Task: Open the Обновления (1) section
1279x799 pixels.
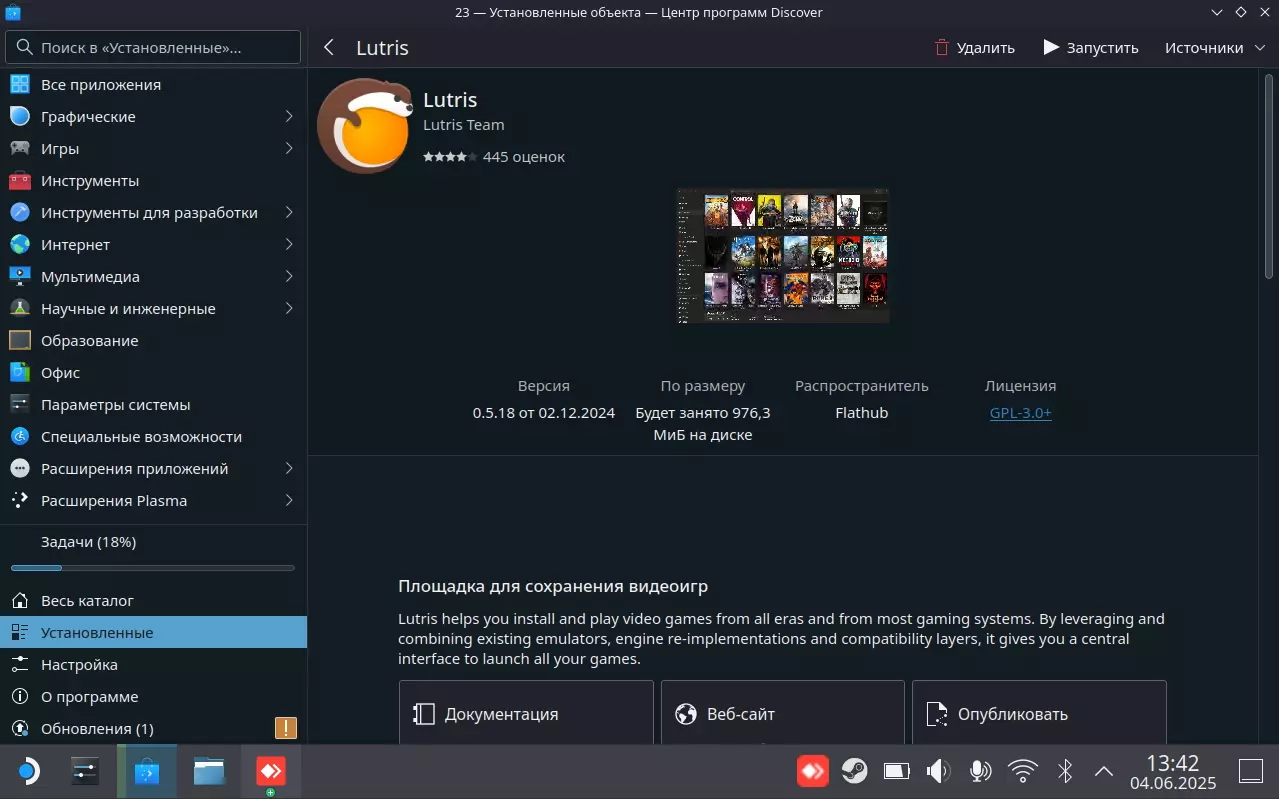Action: coord(153,729)
